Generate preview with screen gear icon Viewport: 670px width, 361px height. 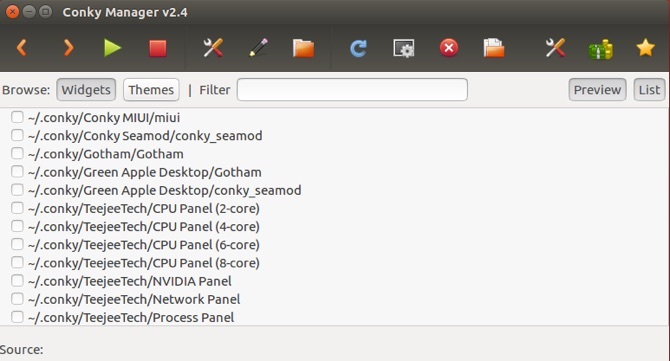tap(404, 49)
